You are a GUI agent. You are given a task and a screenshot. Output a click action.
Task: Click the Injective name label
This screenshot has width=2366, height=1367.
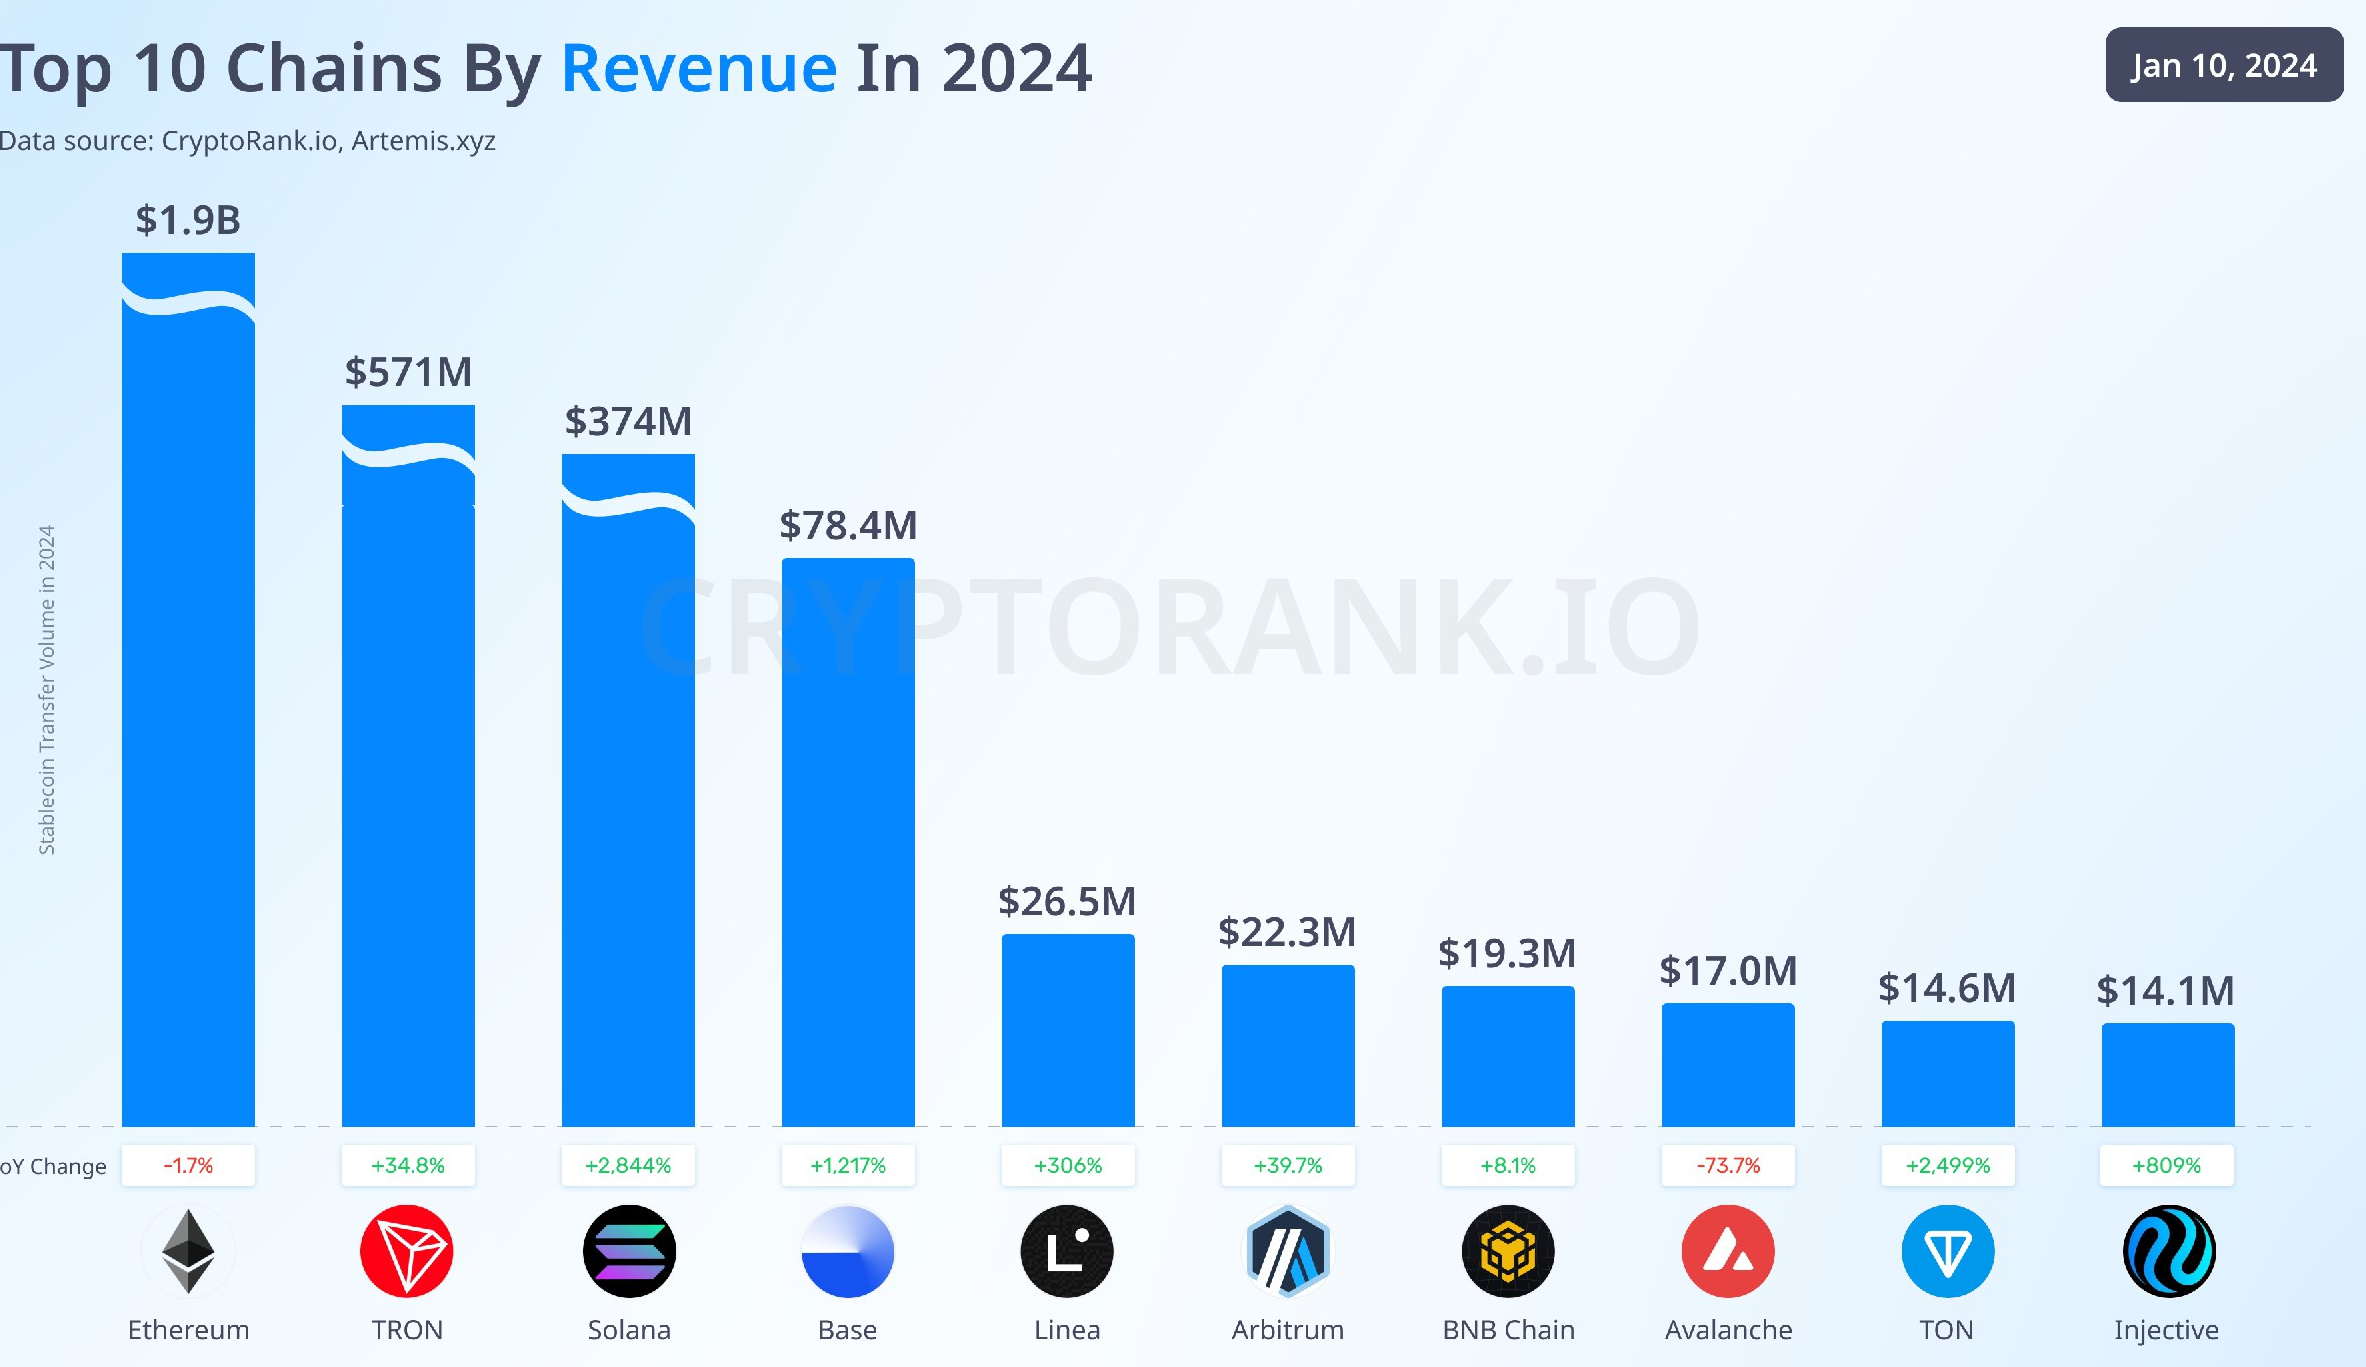[2166, 1330]
